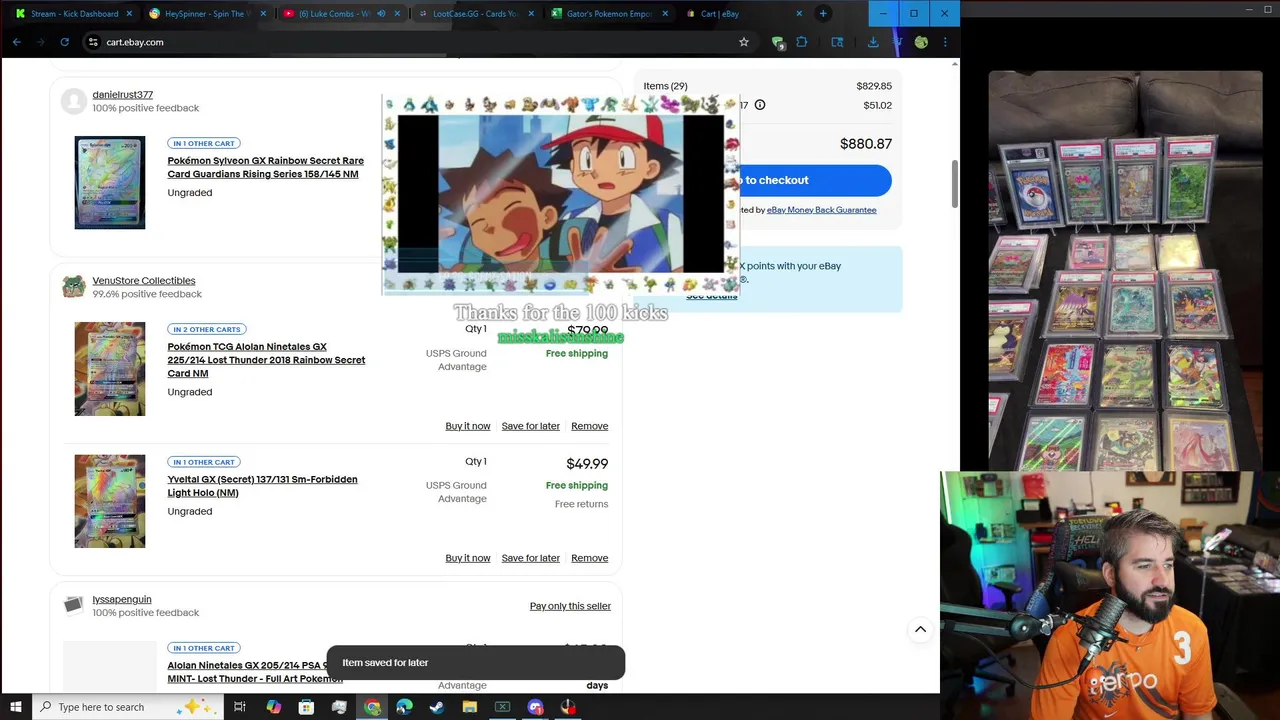1280x720 pixels.
Task: Open Alolan Ninetales GX 225/214 listing title
Action: click(266, 360)
